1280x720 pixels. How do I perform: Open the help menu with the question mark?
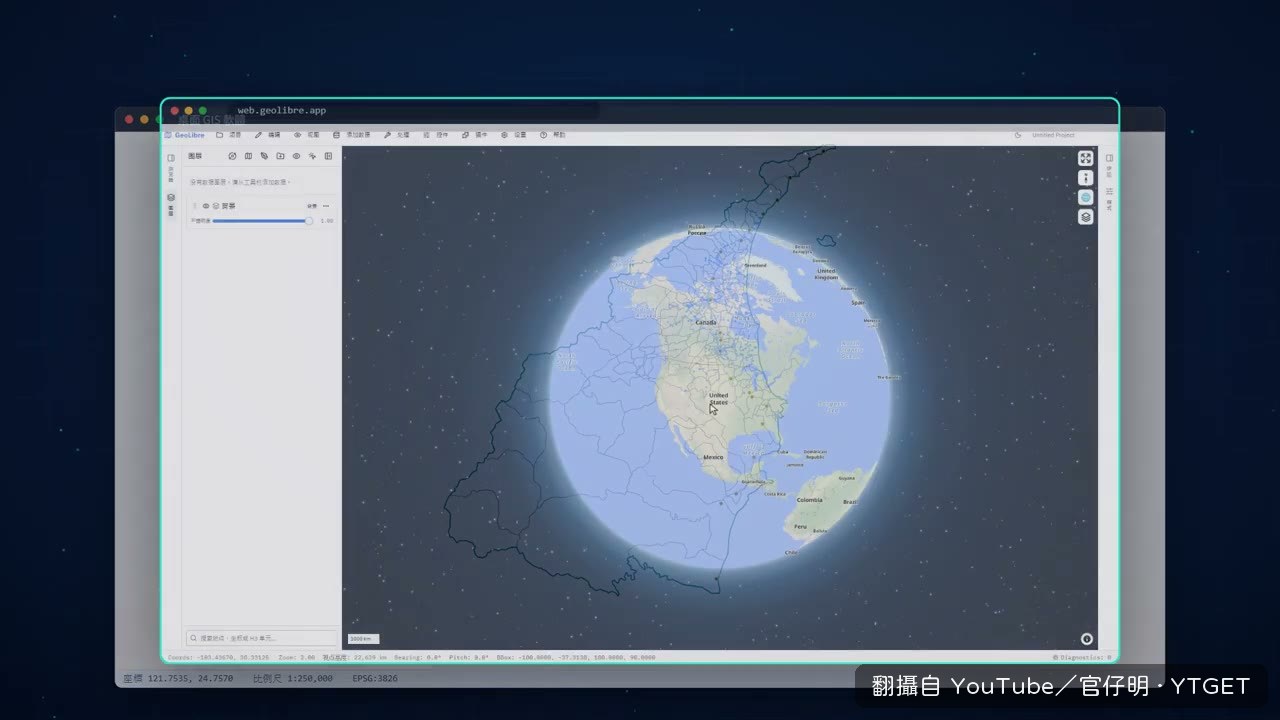(552, 135)
